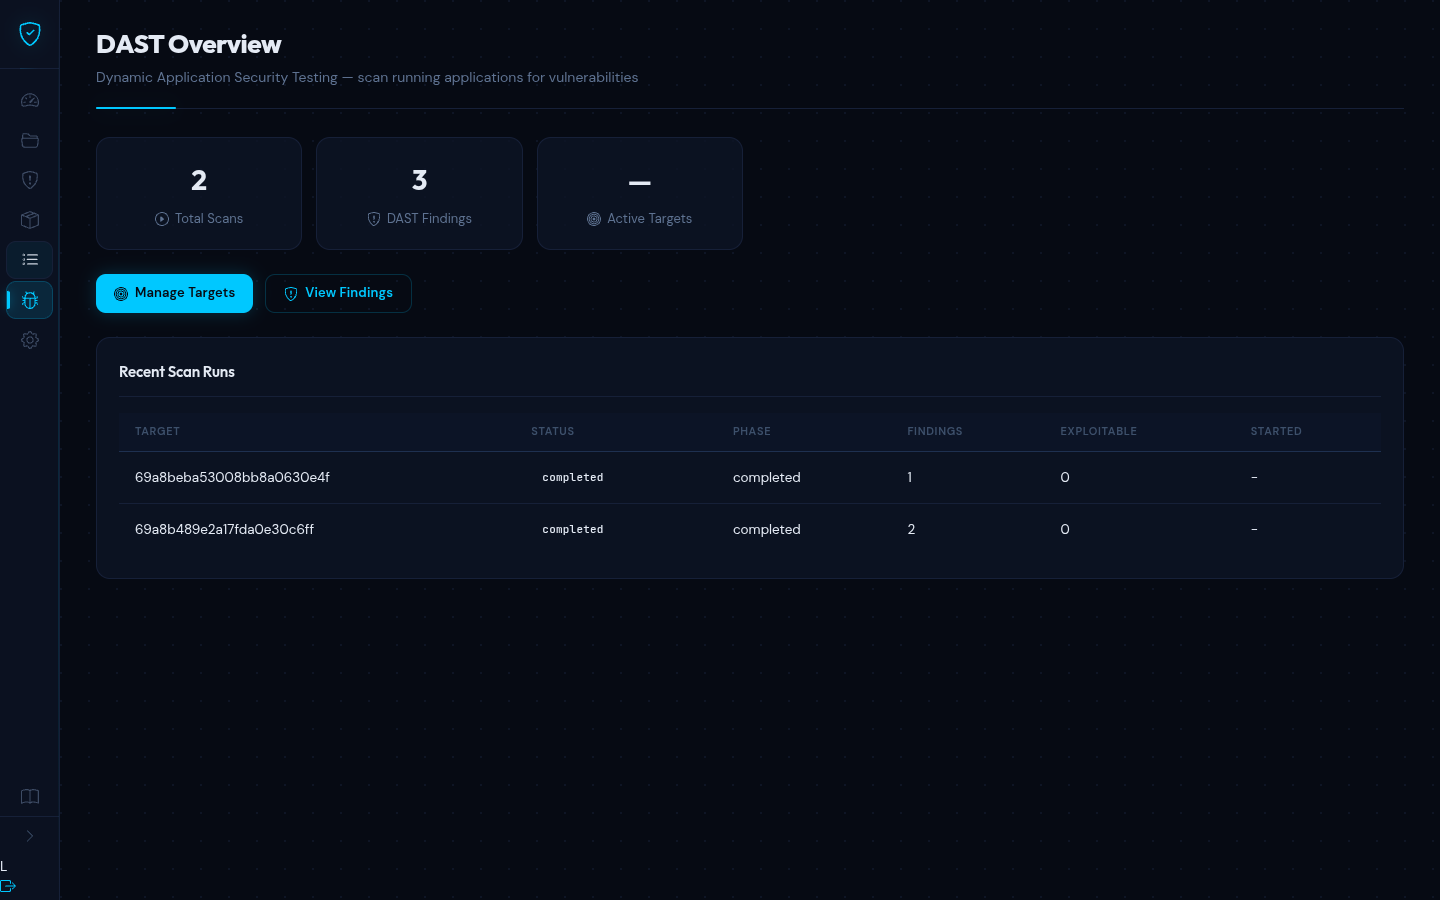Viewport: 1440px width, 900px height.
Task: Click the shield logo in the sidebar
Action: (30, 34)
